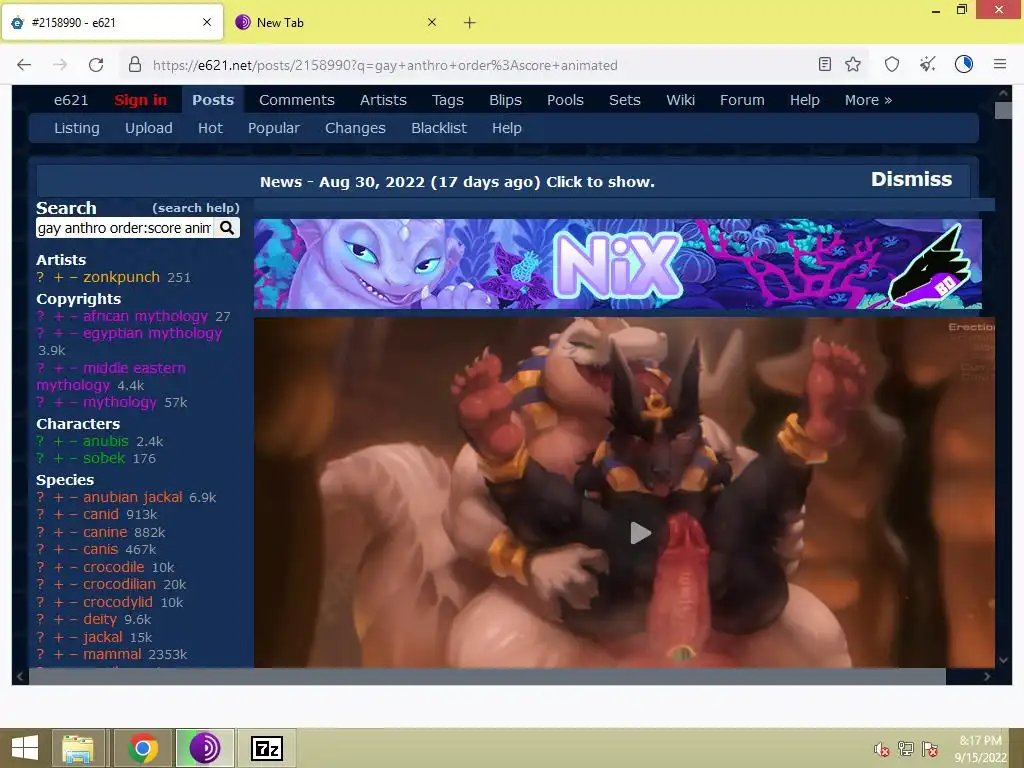Click the New Identity broom icon

point(927,64)
